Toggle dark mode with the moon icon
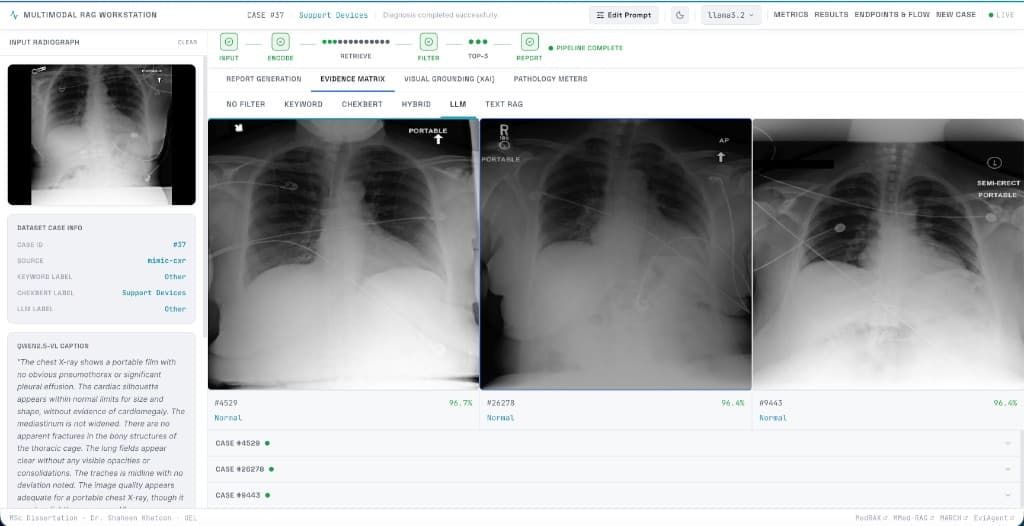This screenshot has height=526, width=1024. (680, 14)
